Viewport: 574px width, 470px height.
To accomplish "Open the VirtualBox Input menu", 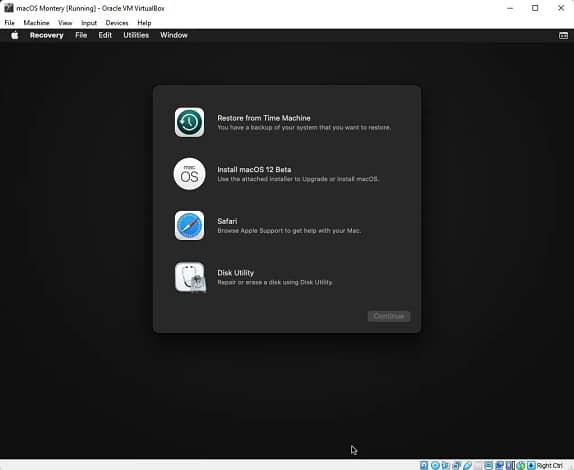I will [x=89, y=23].
